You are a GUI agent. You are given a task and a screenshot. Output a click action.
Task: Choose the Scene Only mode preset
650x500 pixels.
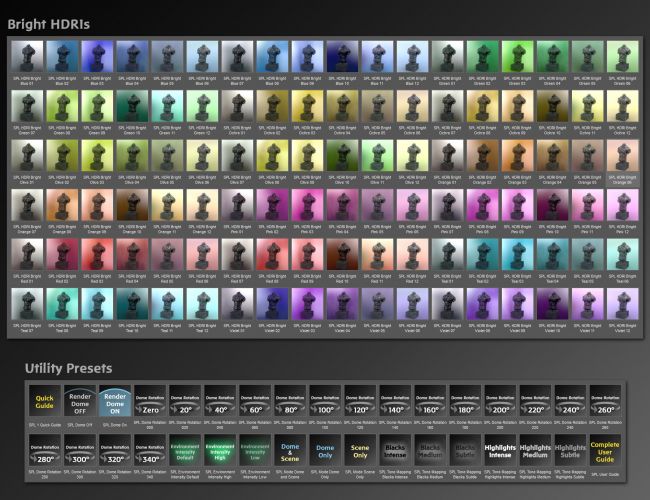click(x=360, y=455)
